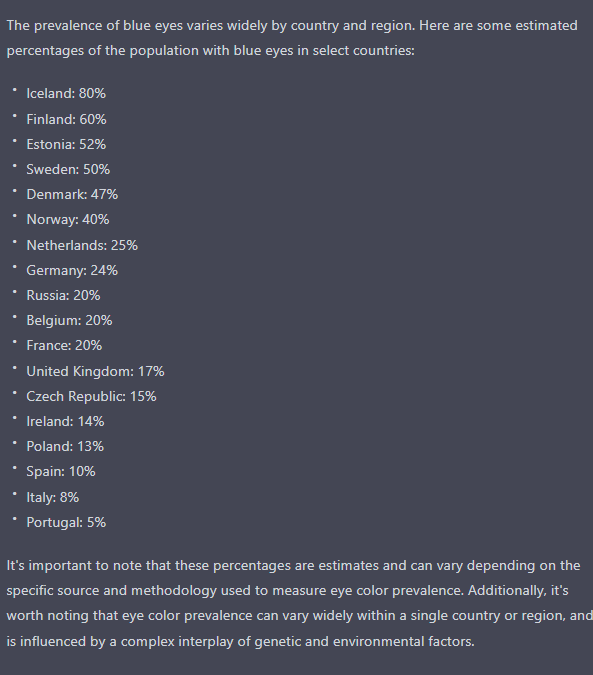Select the Portugal: 5% entry
The width and height of the screenshot is (593, 675).
pyautogui.click(x=66, y=523)
